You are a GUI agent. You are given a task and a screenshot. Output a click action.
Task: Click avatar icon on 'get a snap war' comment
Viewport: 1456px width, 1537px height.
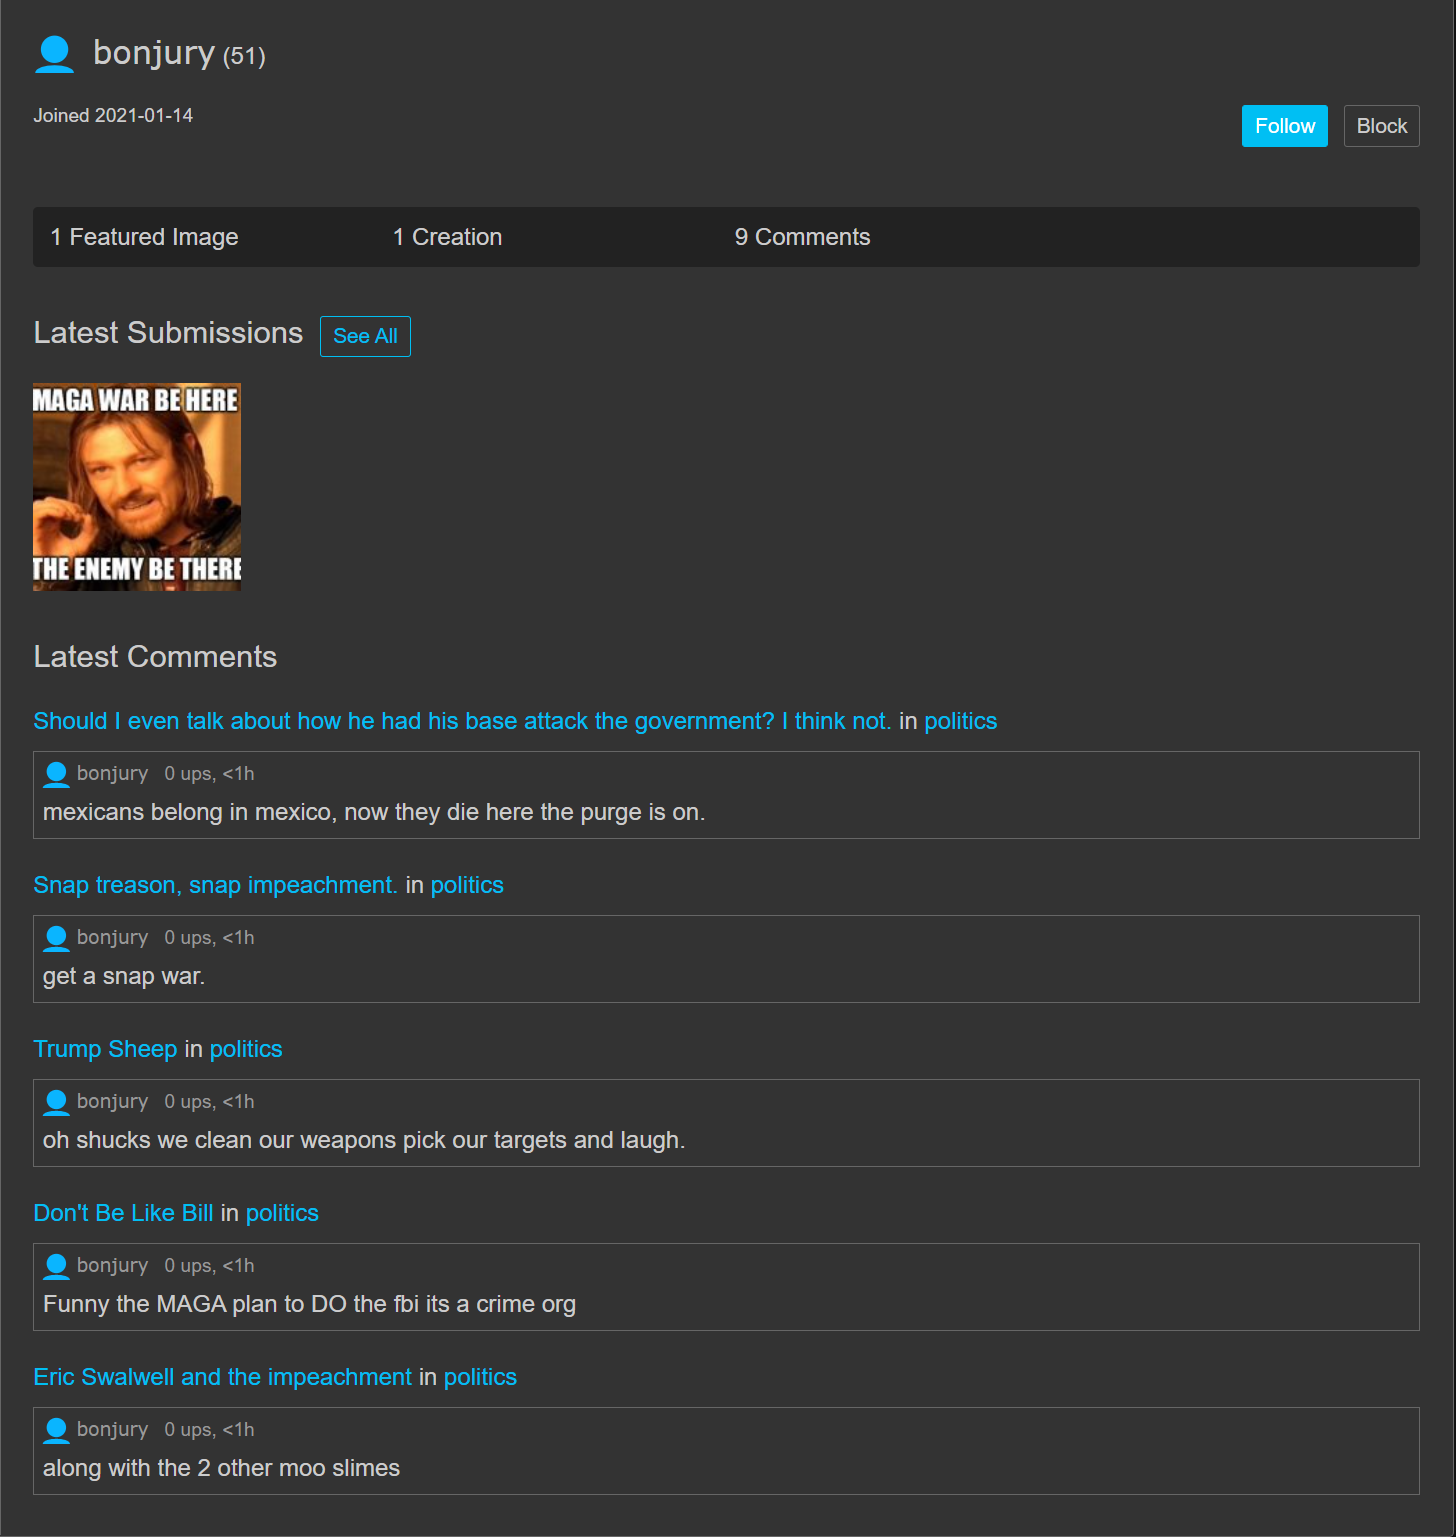click(x=57, y=938)
